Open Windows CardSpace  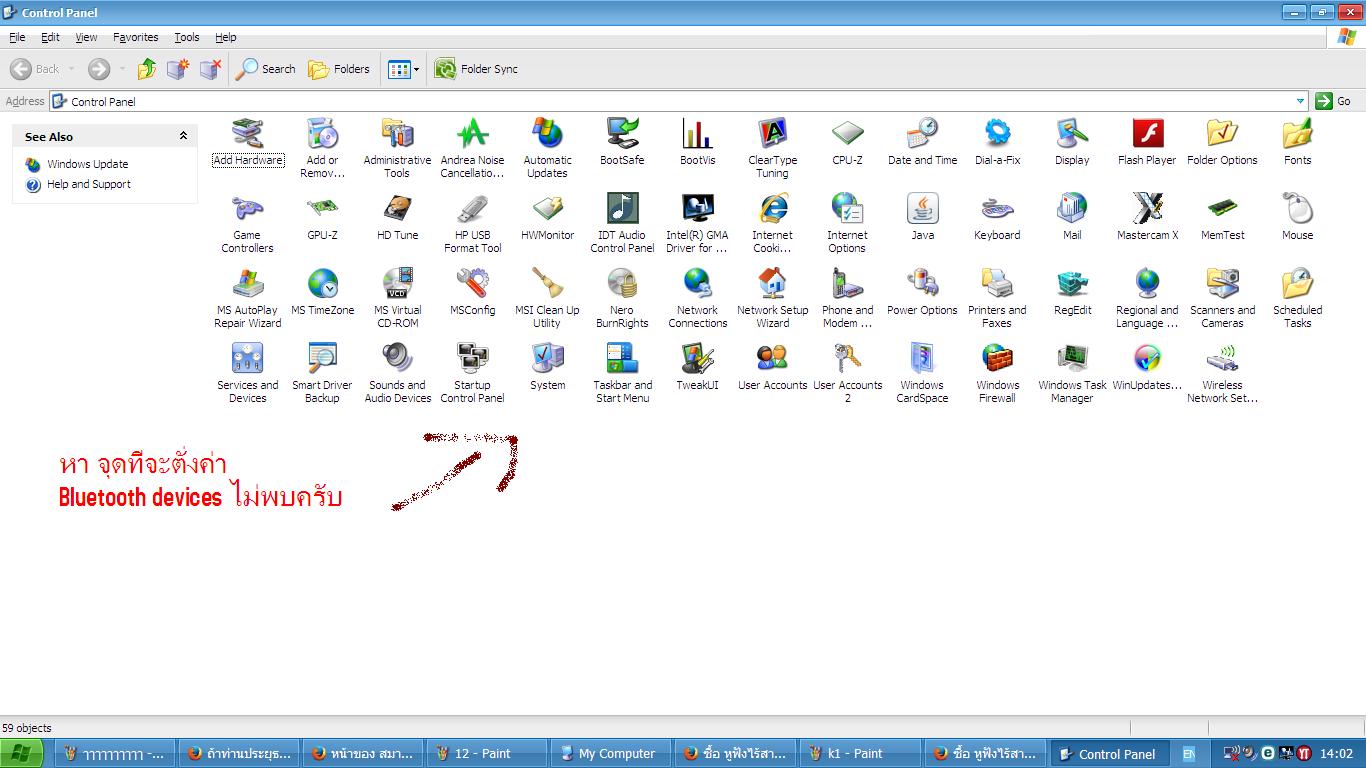pos(922,374)
